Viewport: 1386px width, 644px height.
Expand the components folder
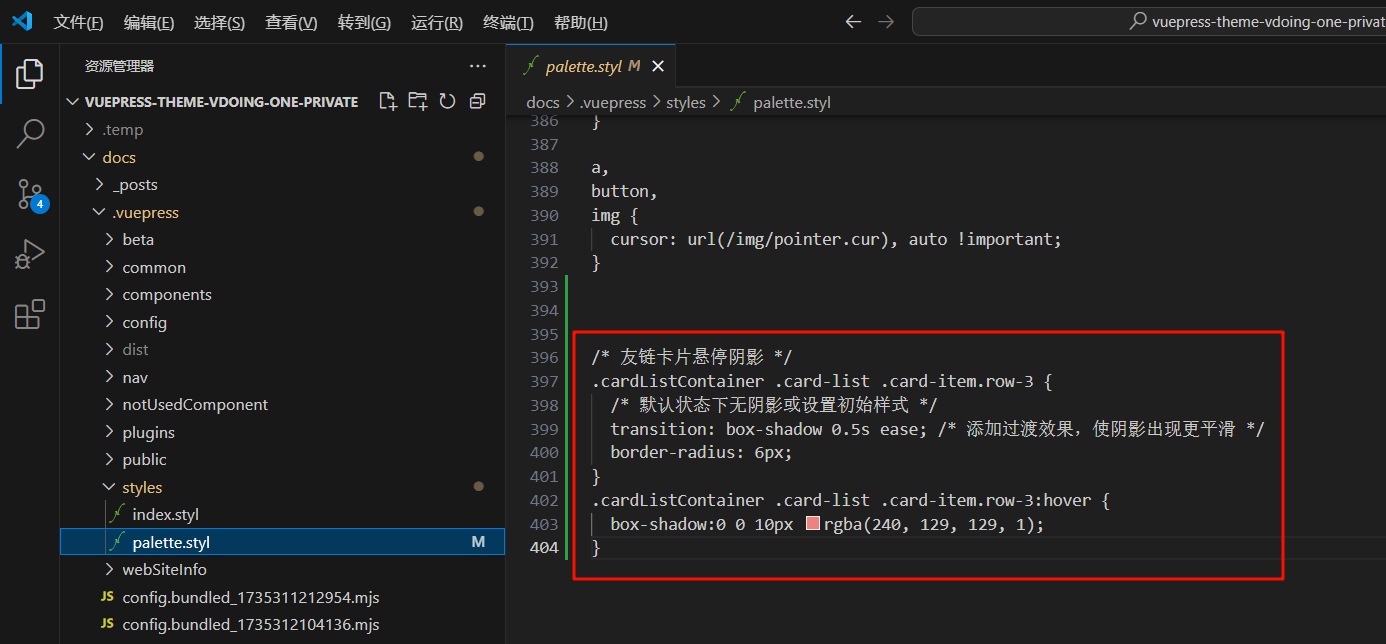click(x=282, y=295)
